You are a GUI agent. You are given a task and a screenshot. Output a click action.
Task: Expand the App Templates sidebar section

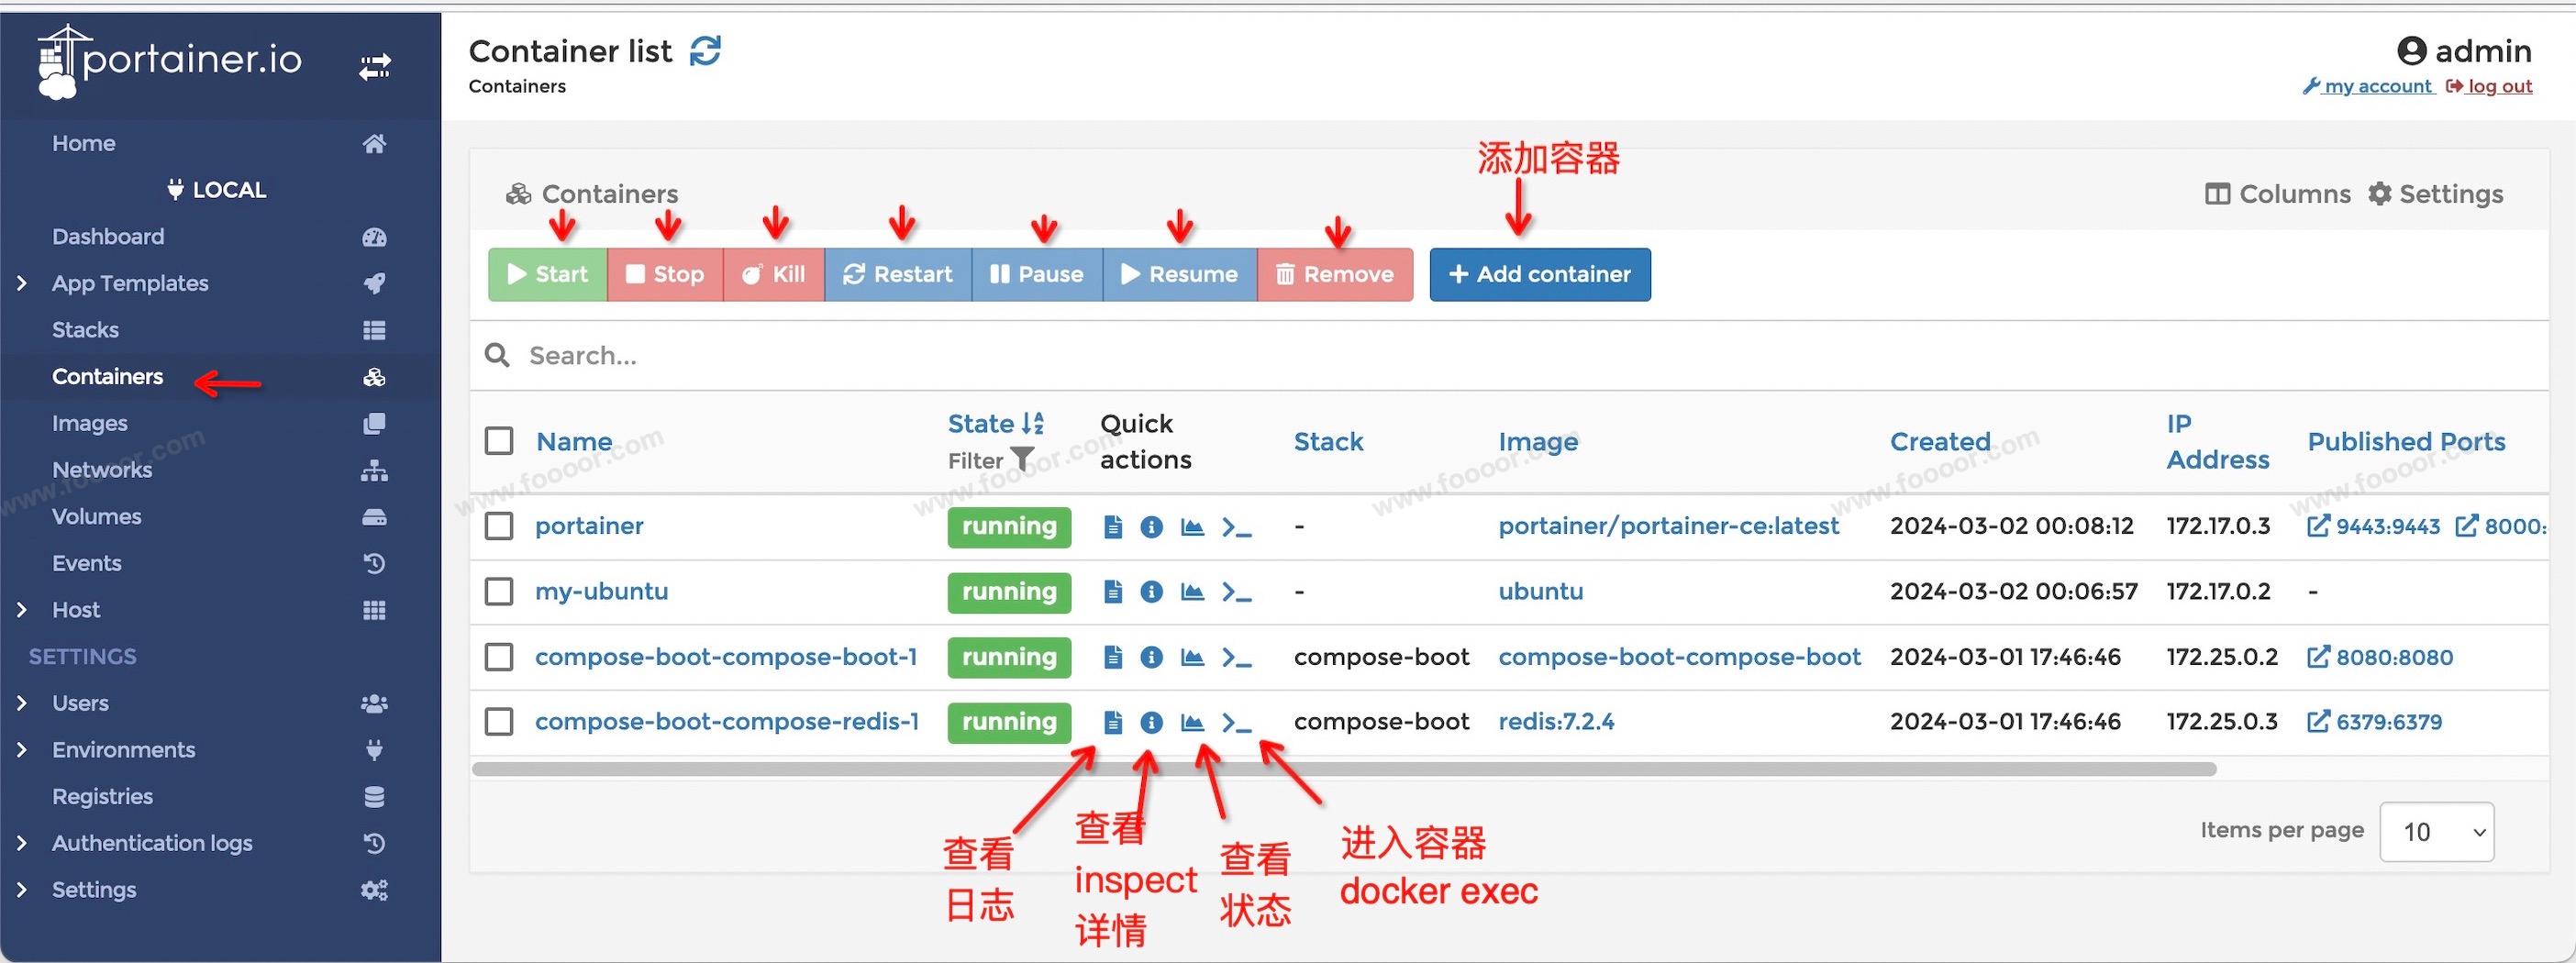(22, 284)
